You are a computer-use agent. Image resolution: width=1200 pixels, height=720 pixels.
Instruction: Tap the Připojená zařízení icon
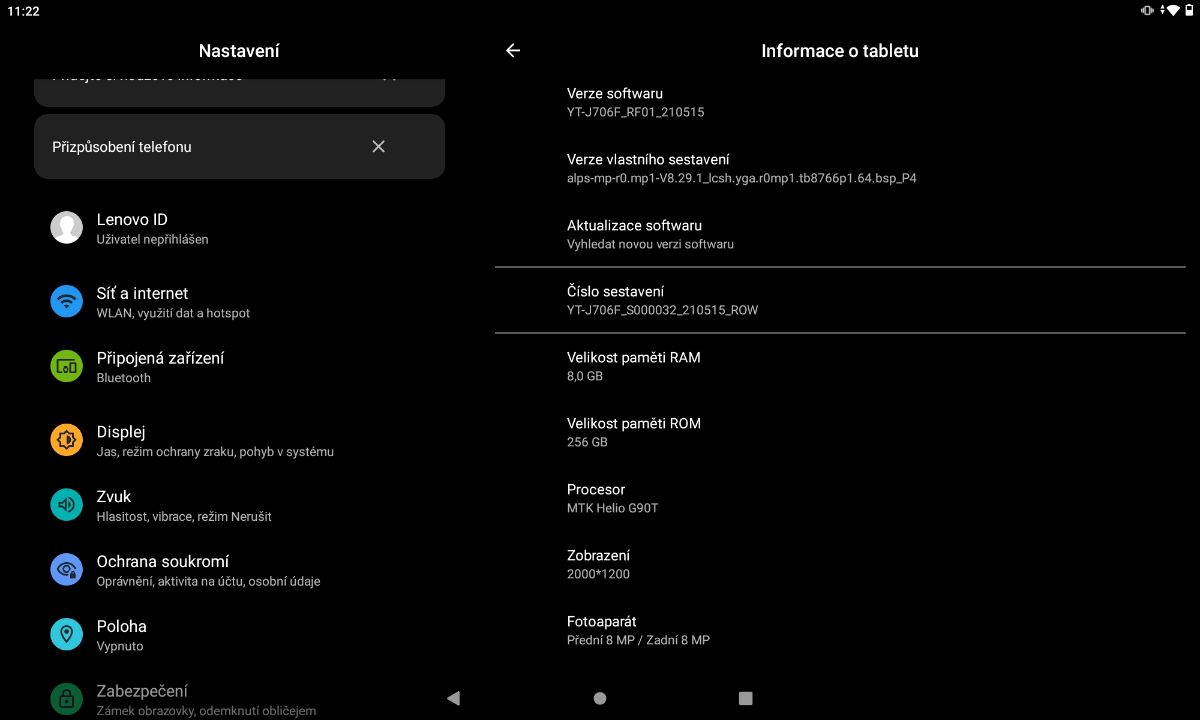(67, 367)
